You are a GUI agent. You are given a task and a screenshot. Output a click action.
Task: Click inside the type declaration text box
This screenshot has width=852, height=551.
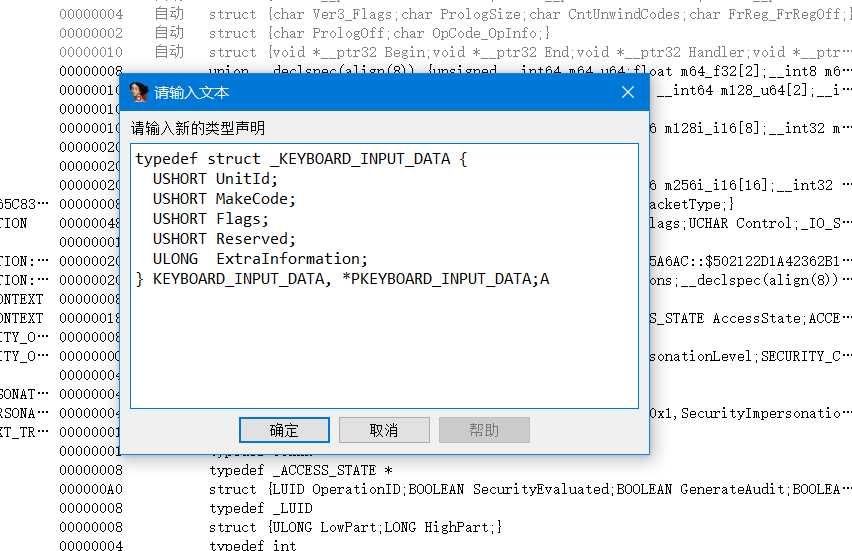pyautogui.click(x=384, y=276)
